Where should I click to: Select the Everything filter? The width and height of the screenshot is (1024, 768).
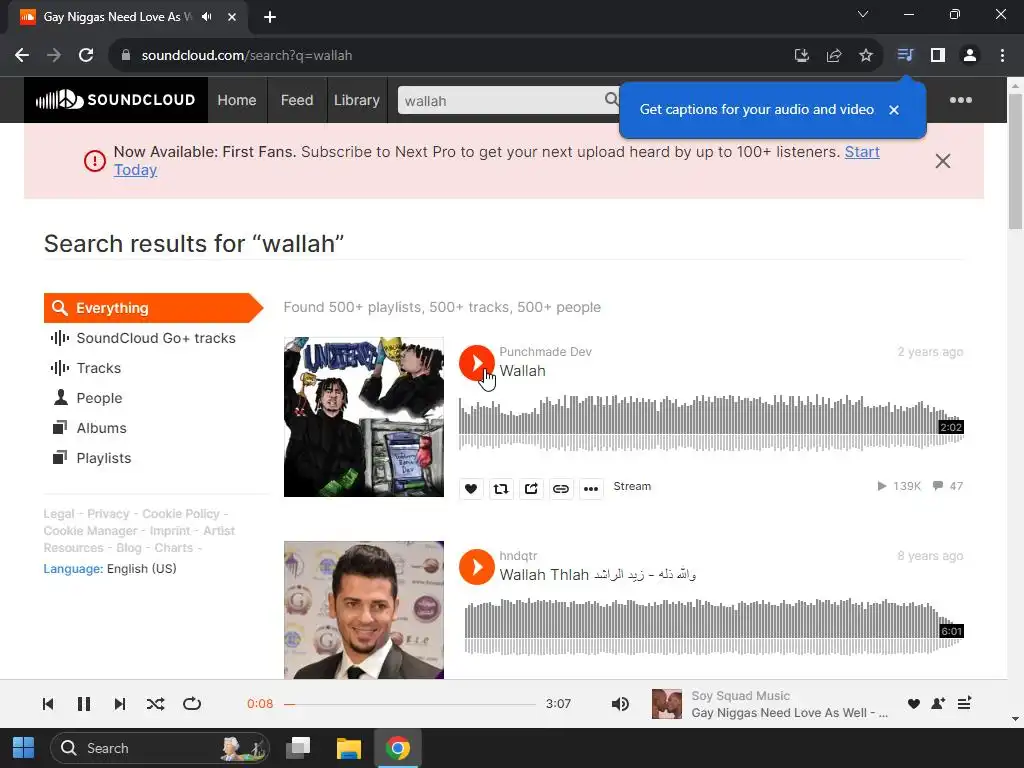coord(153,308)
